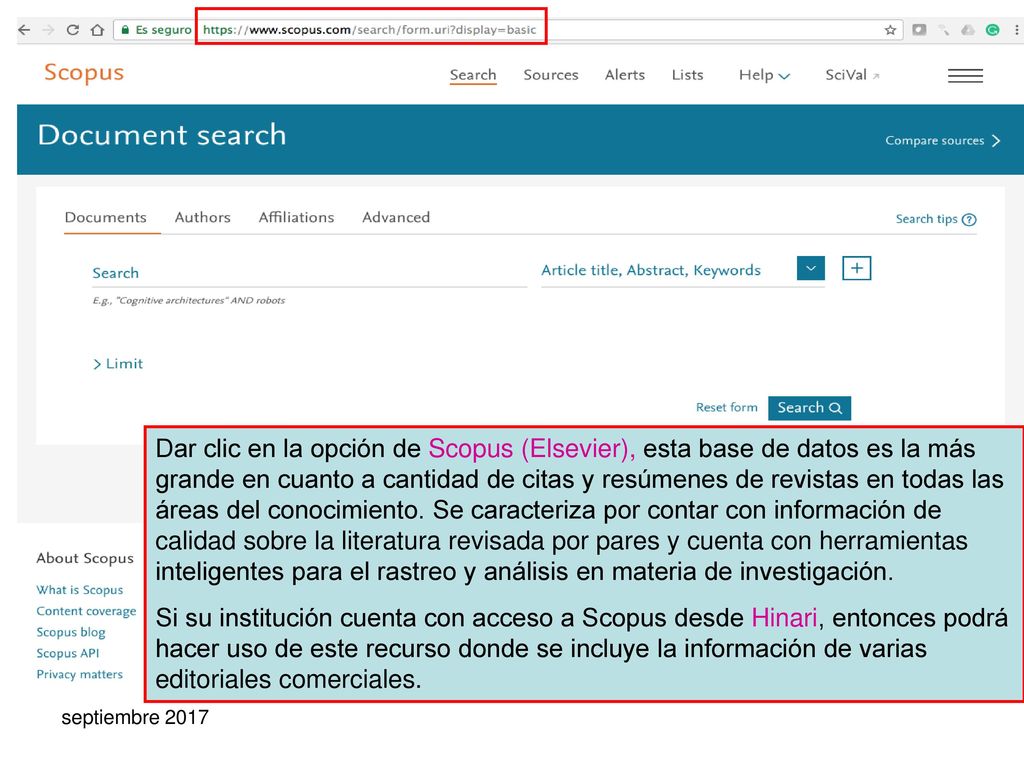Open Compare sources
Screen dimensions: 1024x768
coord(942,140)
